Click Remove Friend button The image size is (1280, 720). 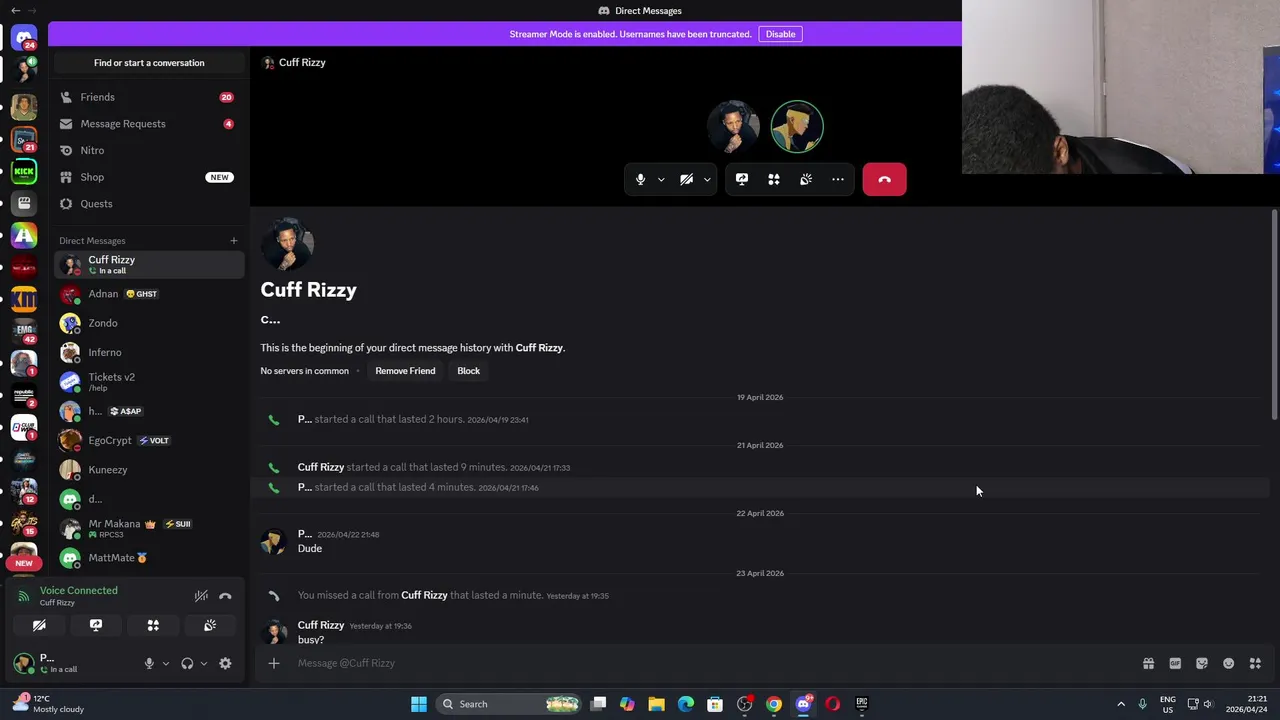[x=405, y=371]
